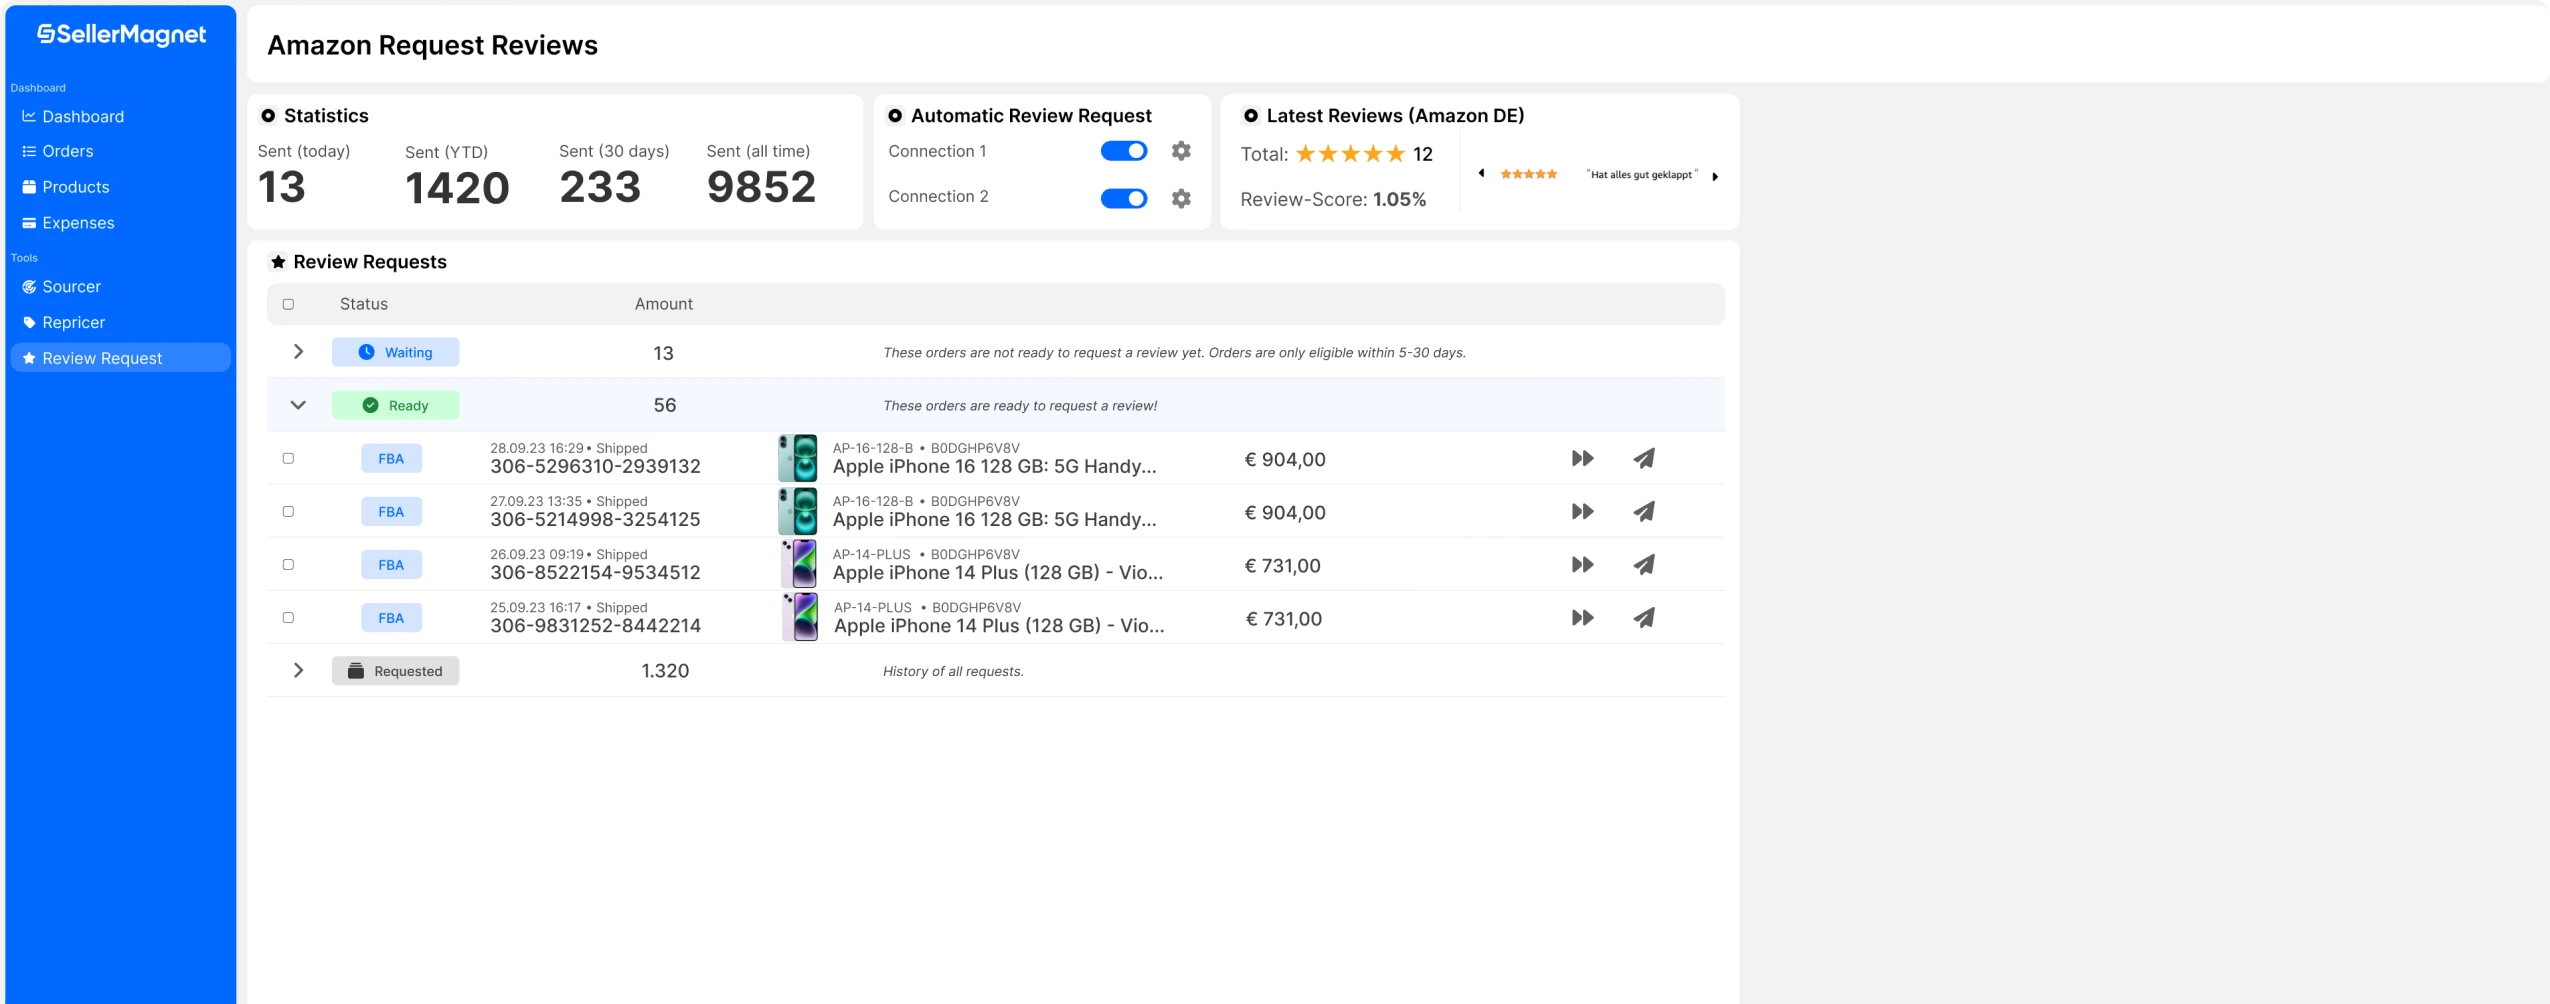Skip order 306-5214998-3254125 with fast-forward icon
Image resolution: width=2550 pixels, height=1004 pixels.
pos(1582,511)
